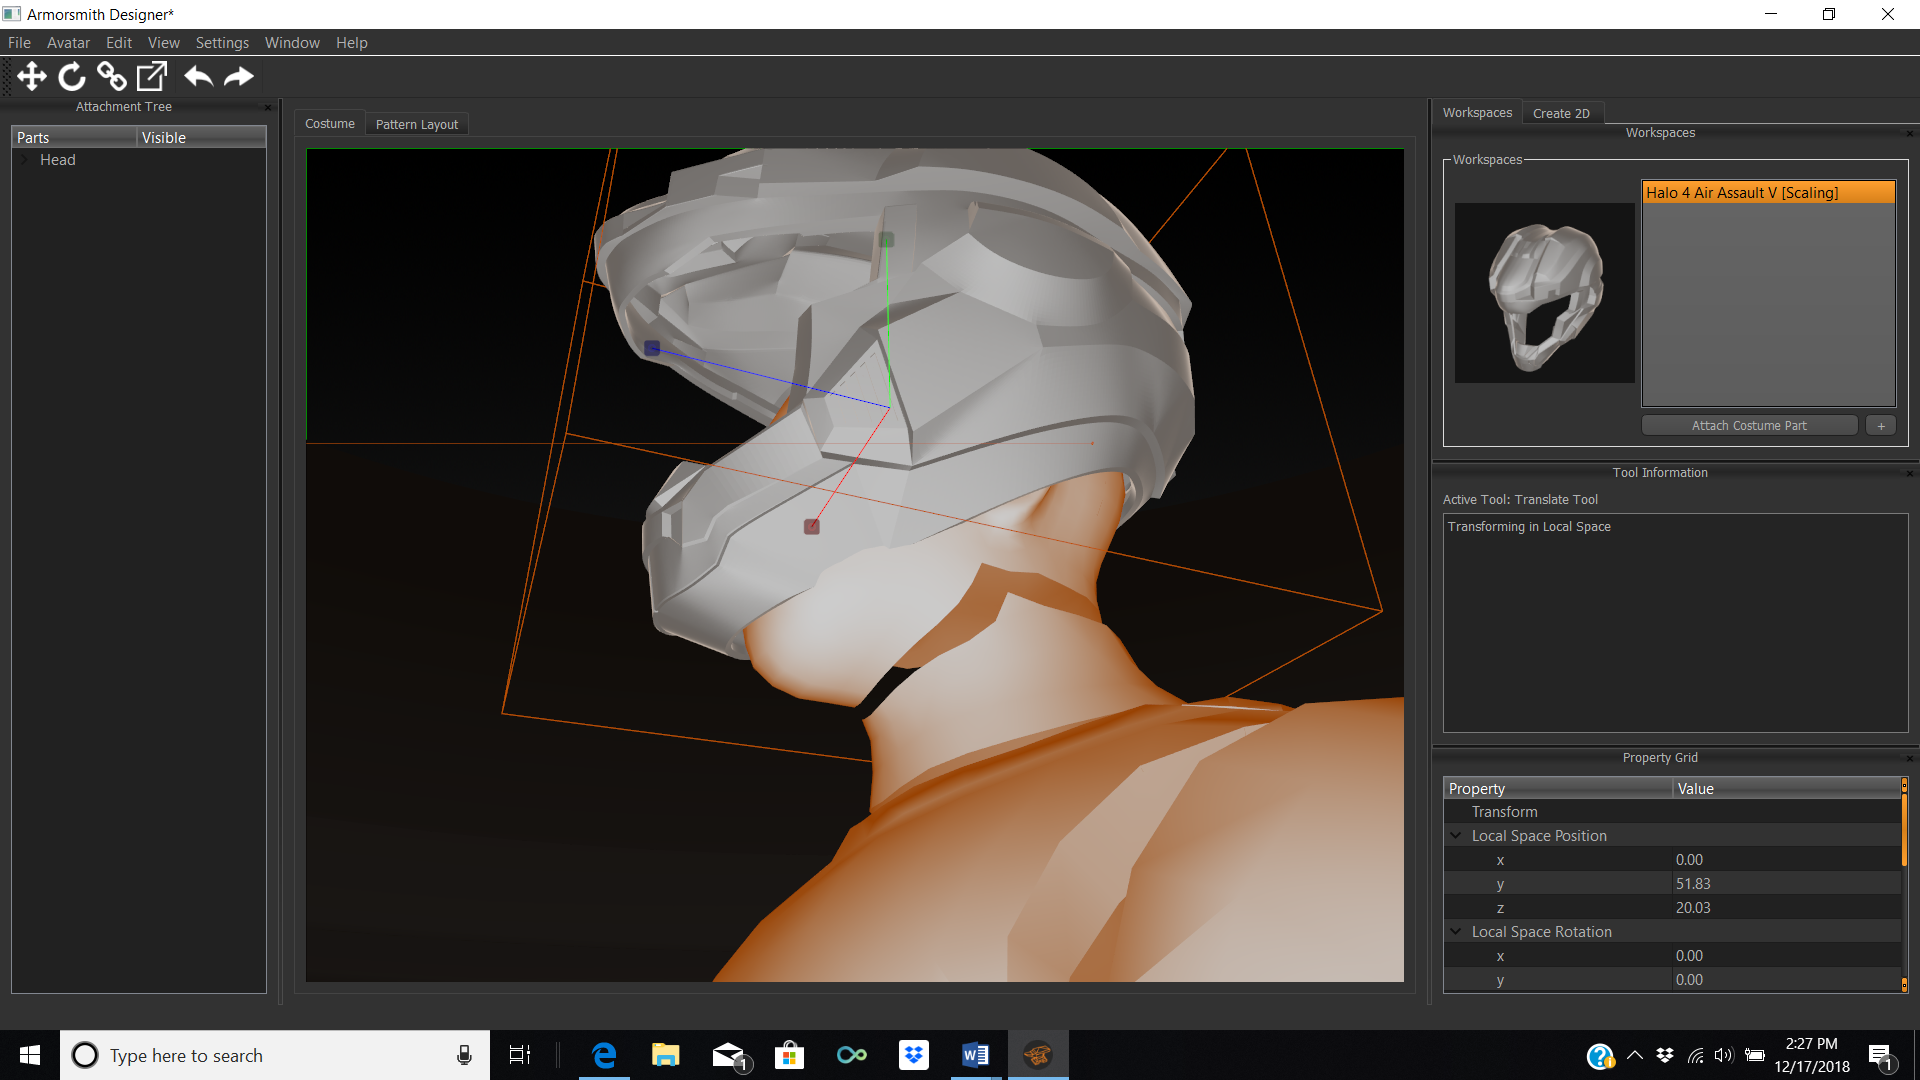The height and width of the screenshot is (1080, 1920).
Task: Collapse the Local Space Rotation group
Action: [x=1456, y=932]
